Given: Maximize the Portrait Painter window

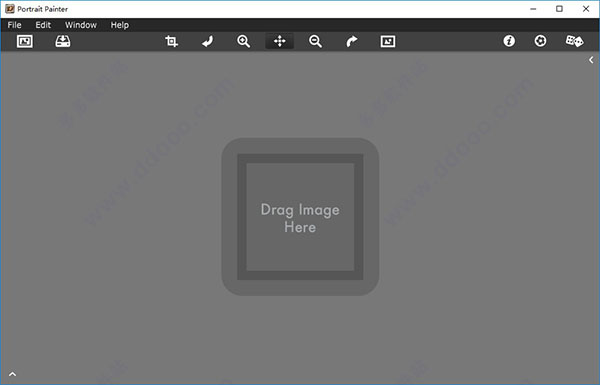Looking at the screenshot, I should click(x=559, y=9).
